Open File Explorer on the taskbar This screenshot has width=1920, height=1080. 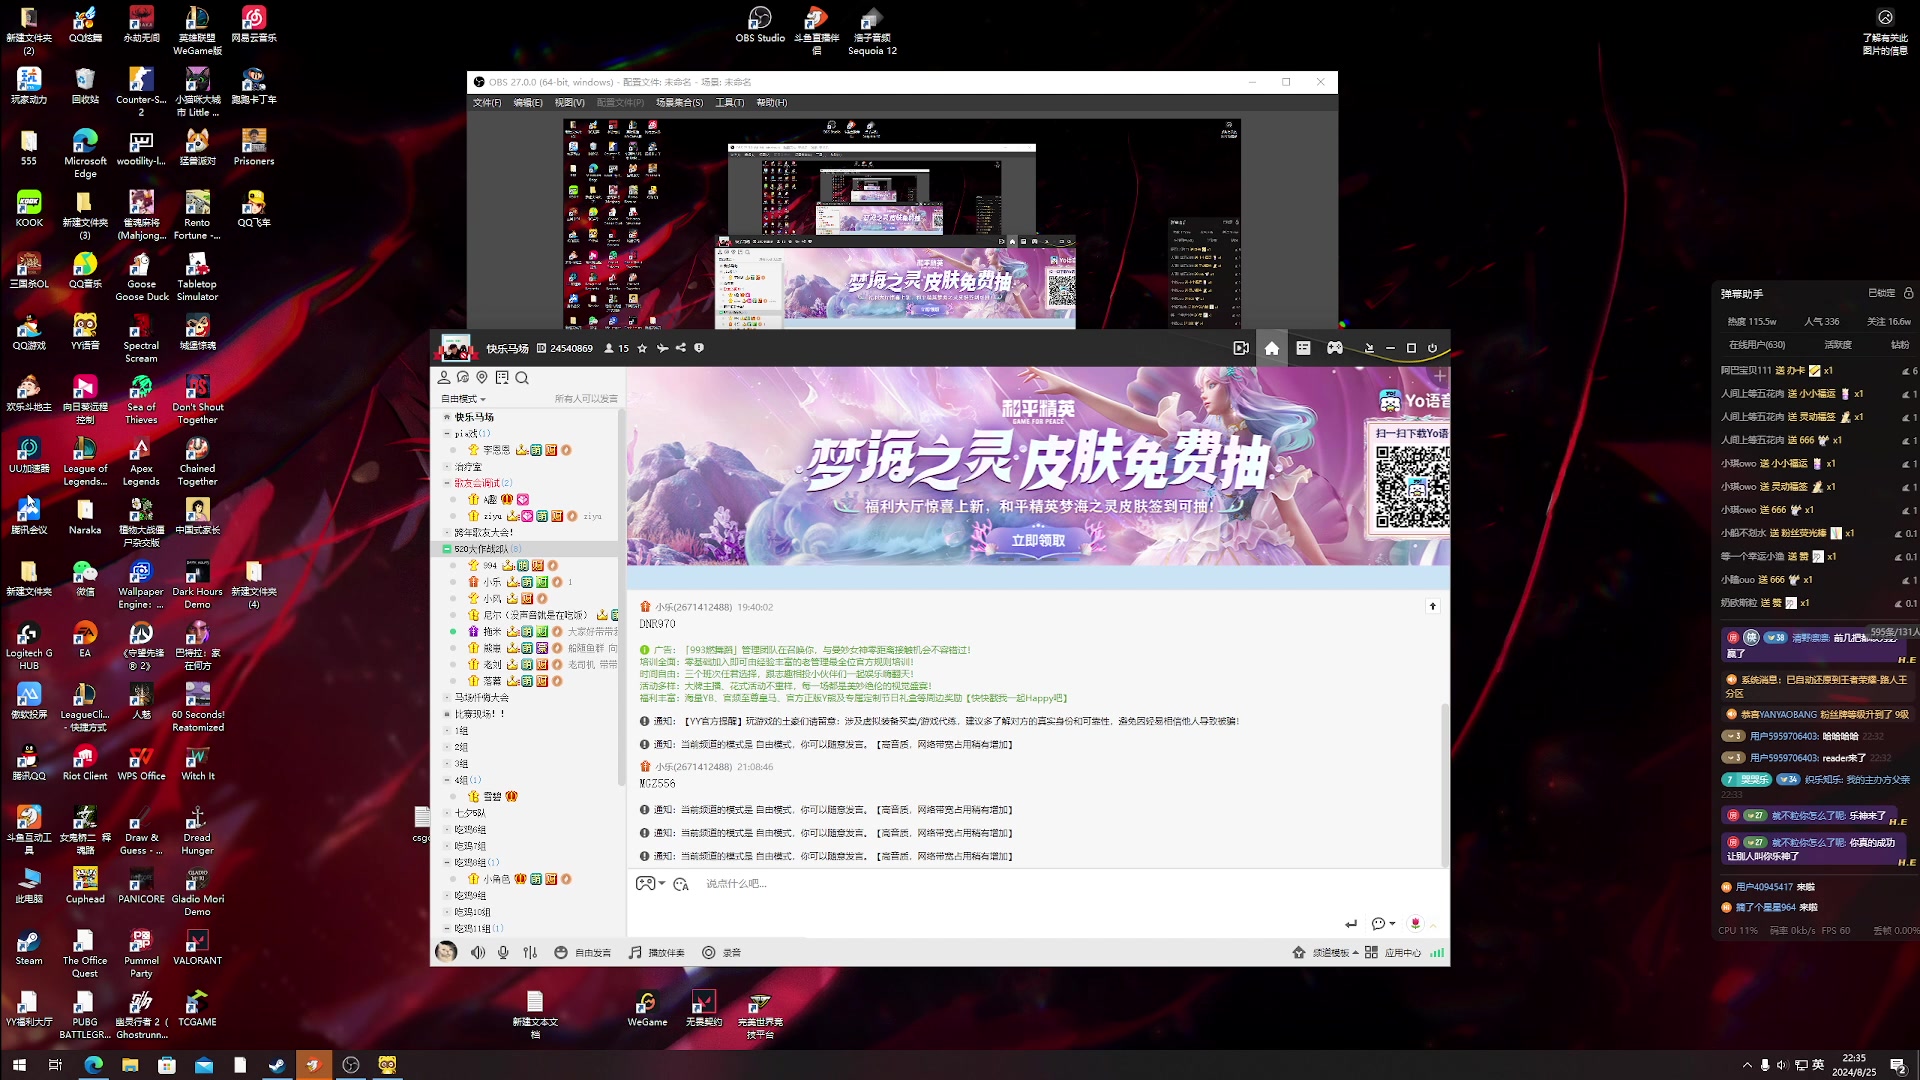coord(130,1065)
